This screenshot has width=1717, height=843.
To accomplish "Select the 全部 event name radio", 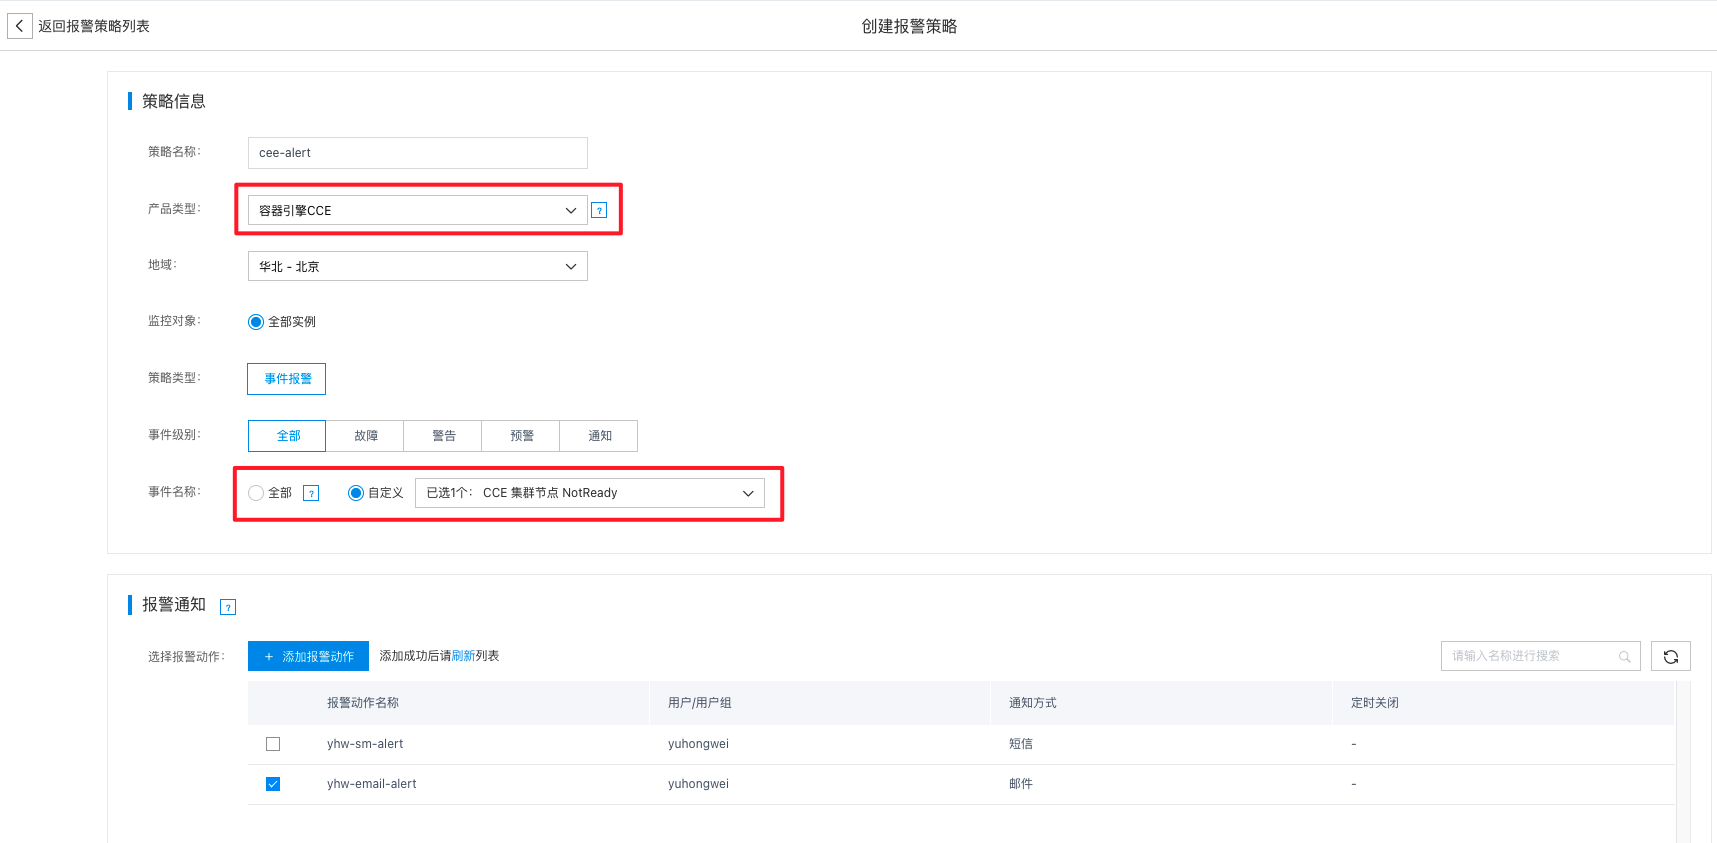I will 256,493.
